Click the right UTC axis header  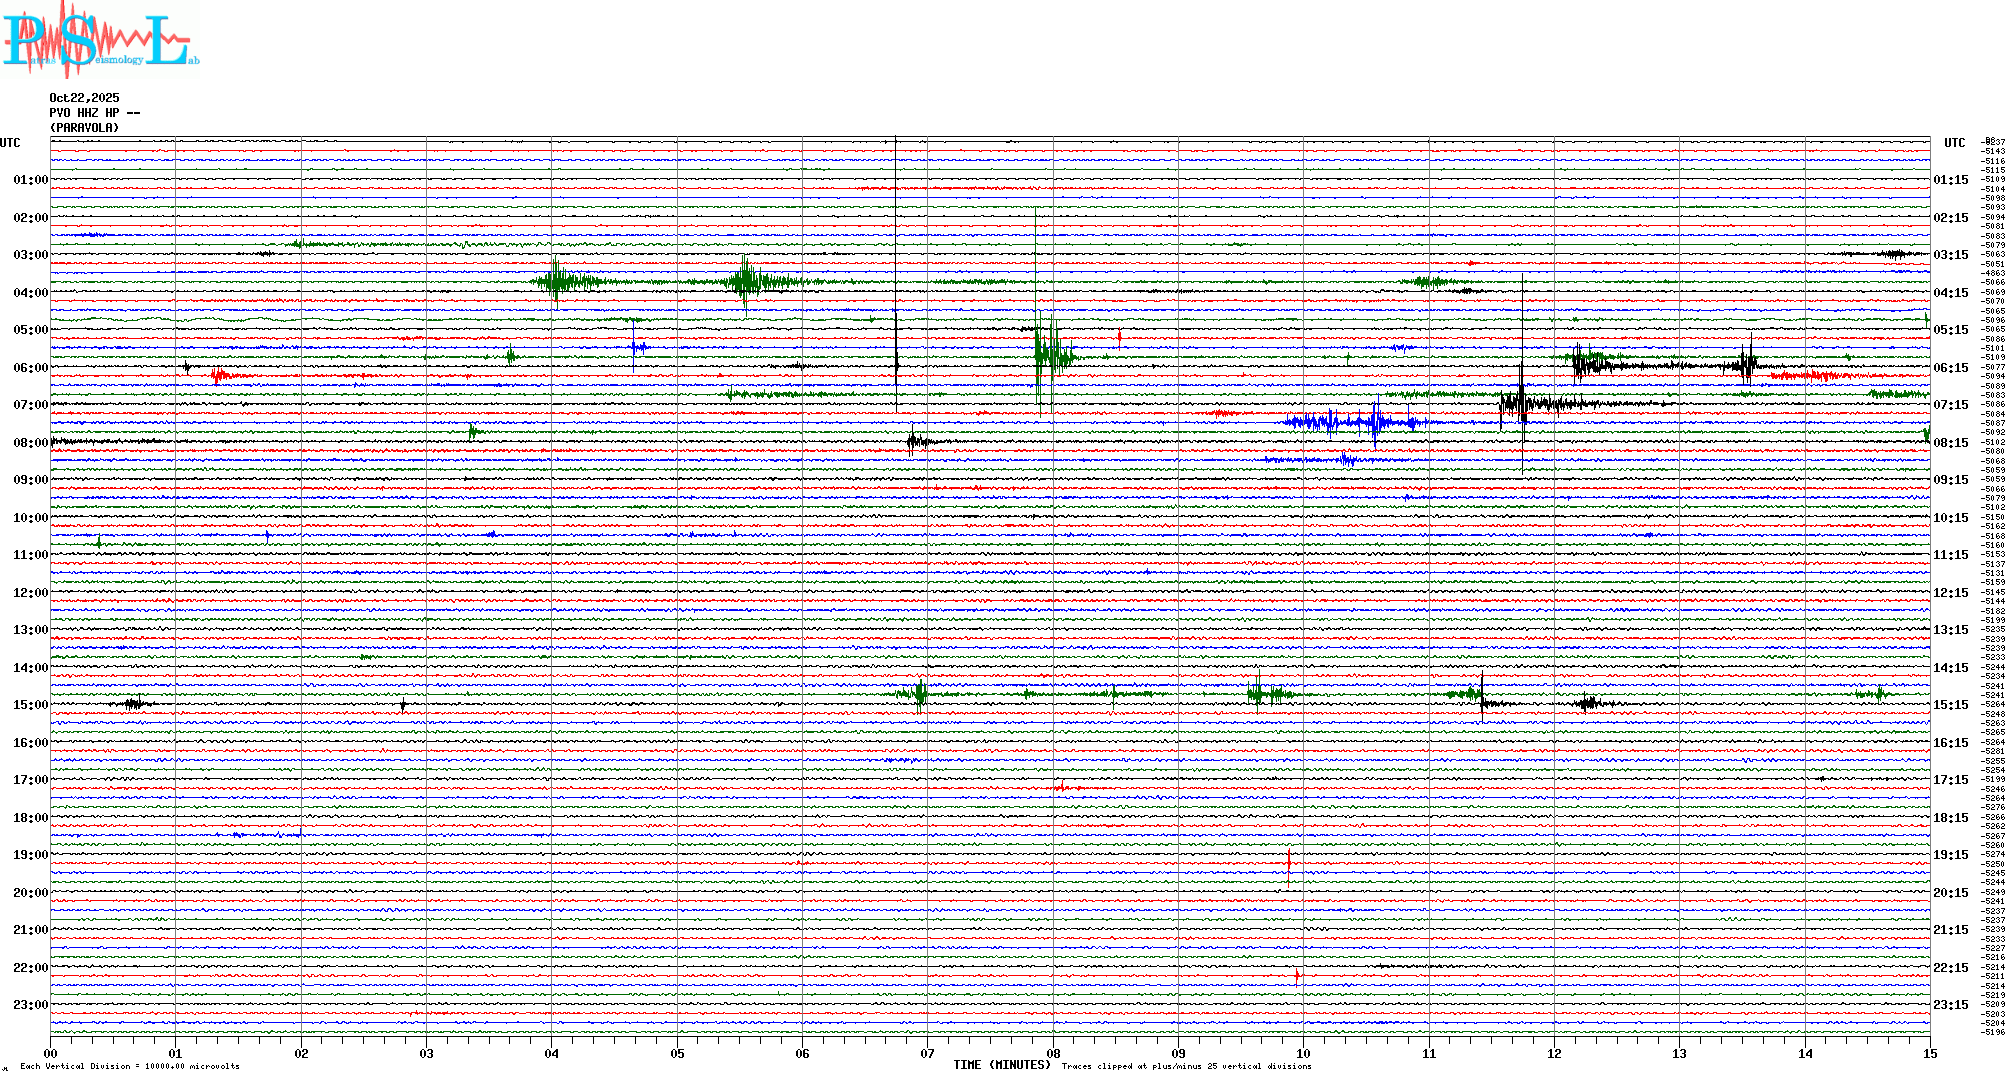pyautogui.click(x=1954, y=143)
